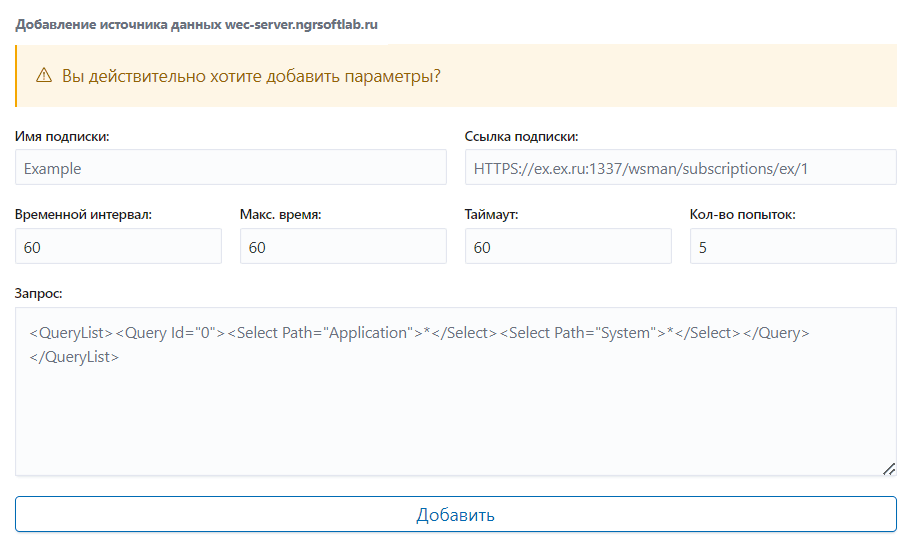Focus the 'Имя подписки' input with Example placeholder
The image size is (911, 545).
pyautogui.click(x=231, y=167)
